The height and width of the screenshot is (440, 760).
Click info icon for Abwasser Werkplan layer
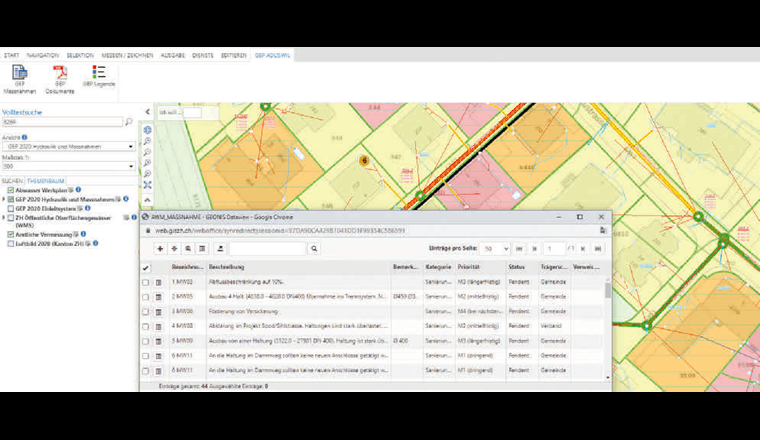pos(78,190)
